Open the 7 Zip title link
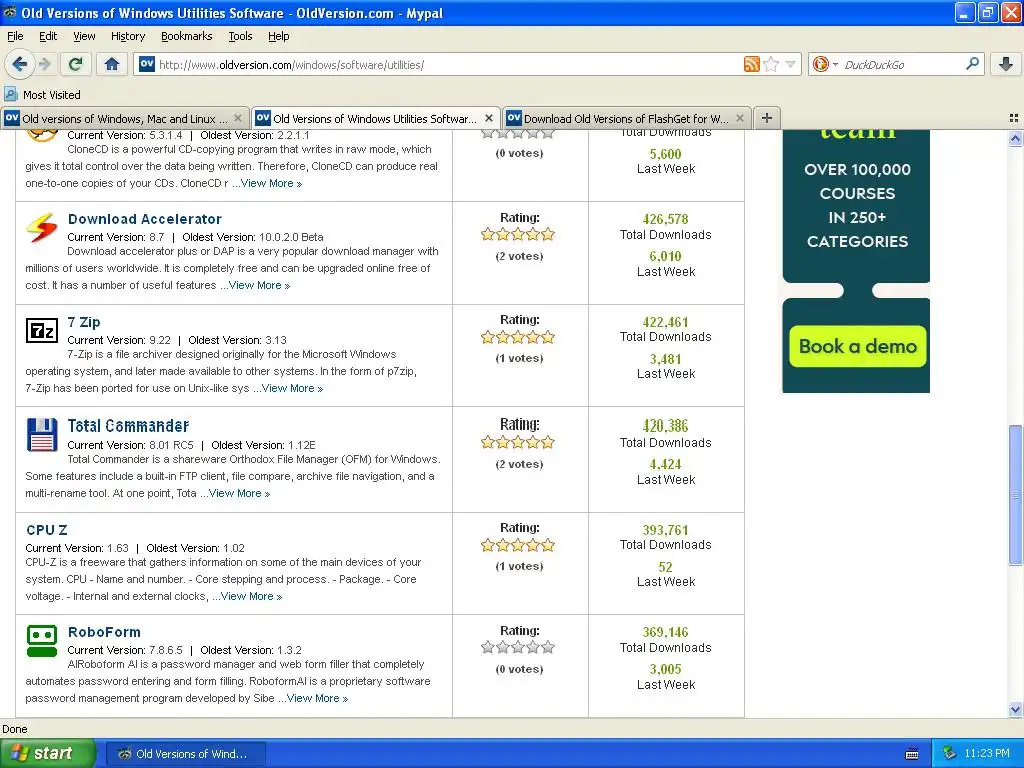This screenshot has height=768, width=1024. [x=84, y=322]
